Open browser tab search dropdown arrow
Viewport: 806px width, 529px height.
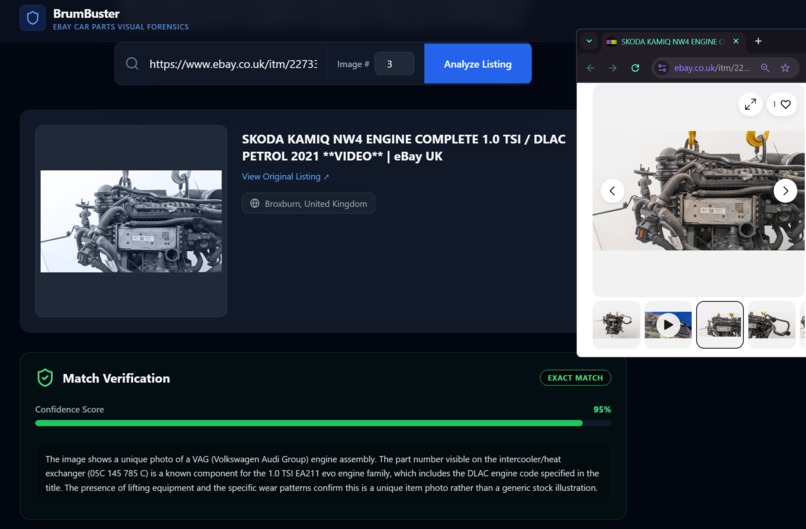pos(589,42)
